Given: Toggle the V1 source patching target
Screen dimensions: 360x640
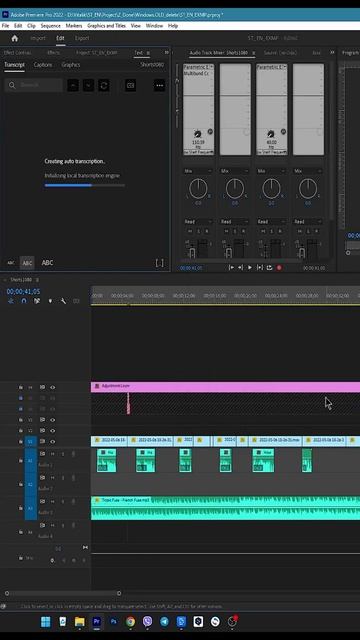Looking at the screenshot, I should click(31, 441).
